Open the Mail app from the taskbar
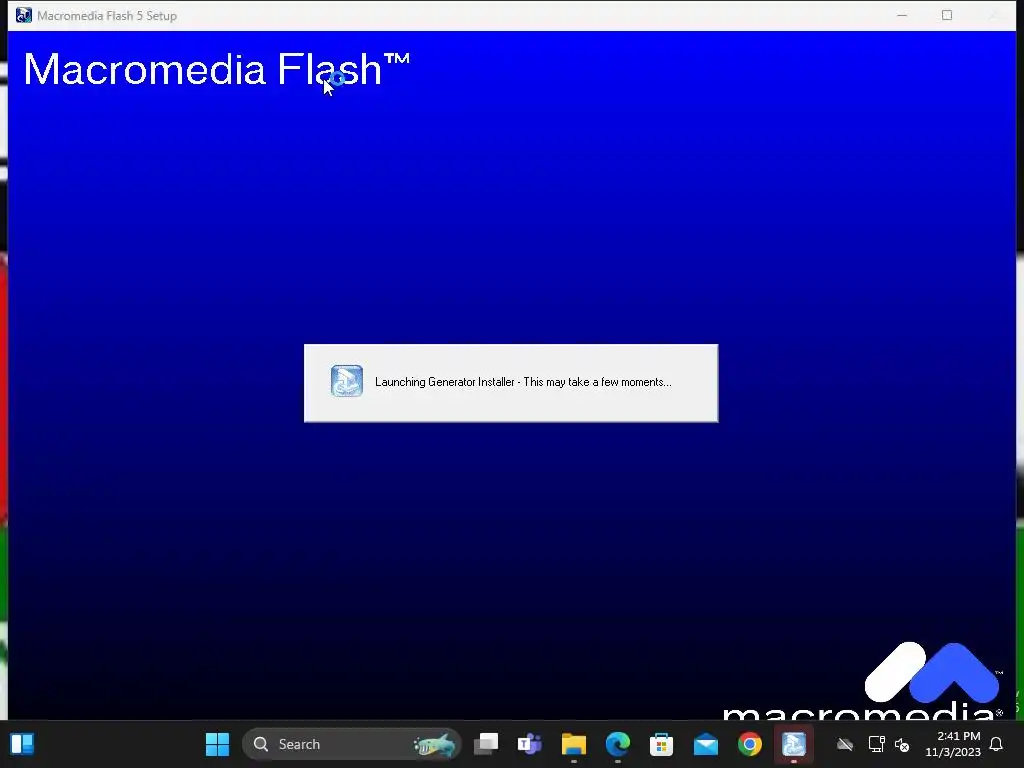This screenshot has width=1024, height=768. tap(706, 744)
